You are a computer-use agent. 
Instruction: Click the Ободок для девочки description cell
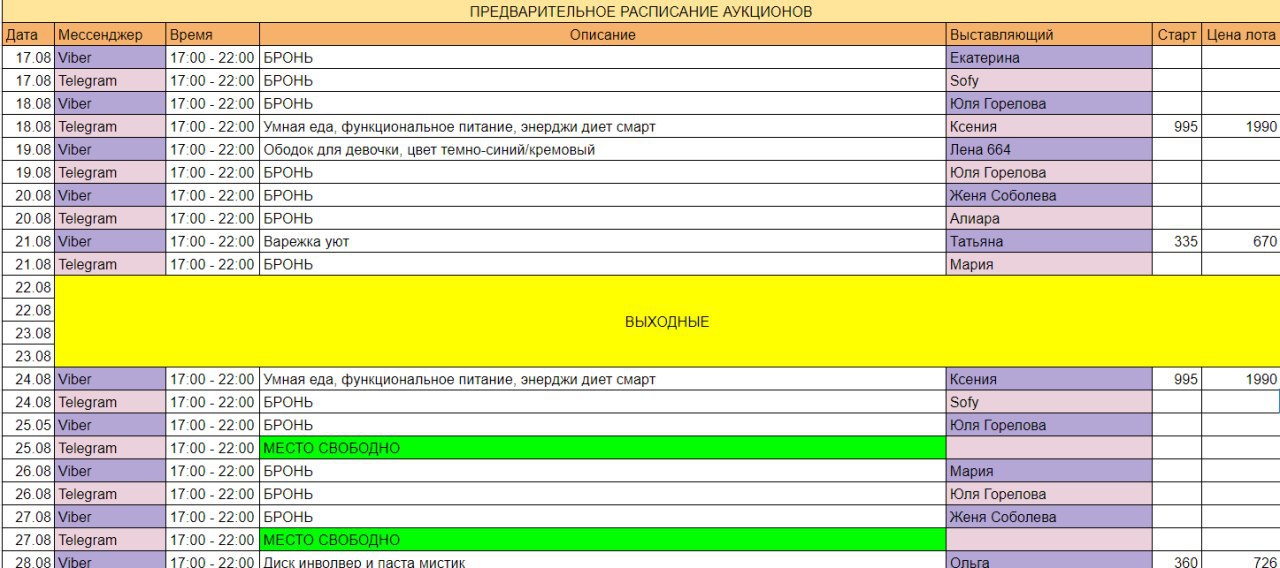(x=603, y=150)
